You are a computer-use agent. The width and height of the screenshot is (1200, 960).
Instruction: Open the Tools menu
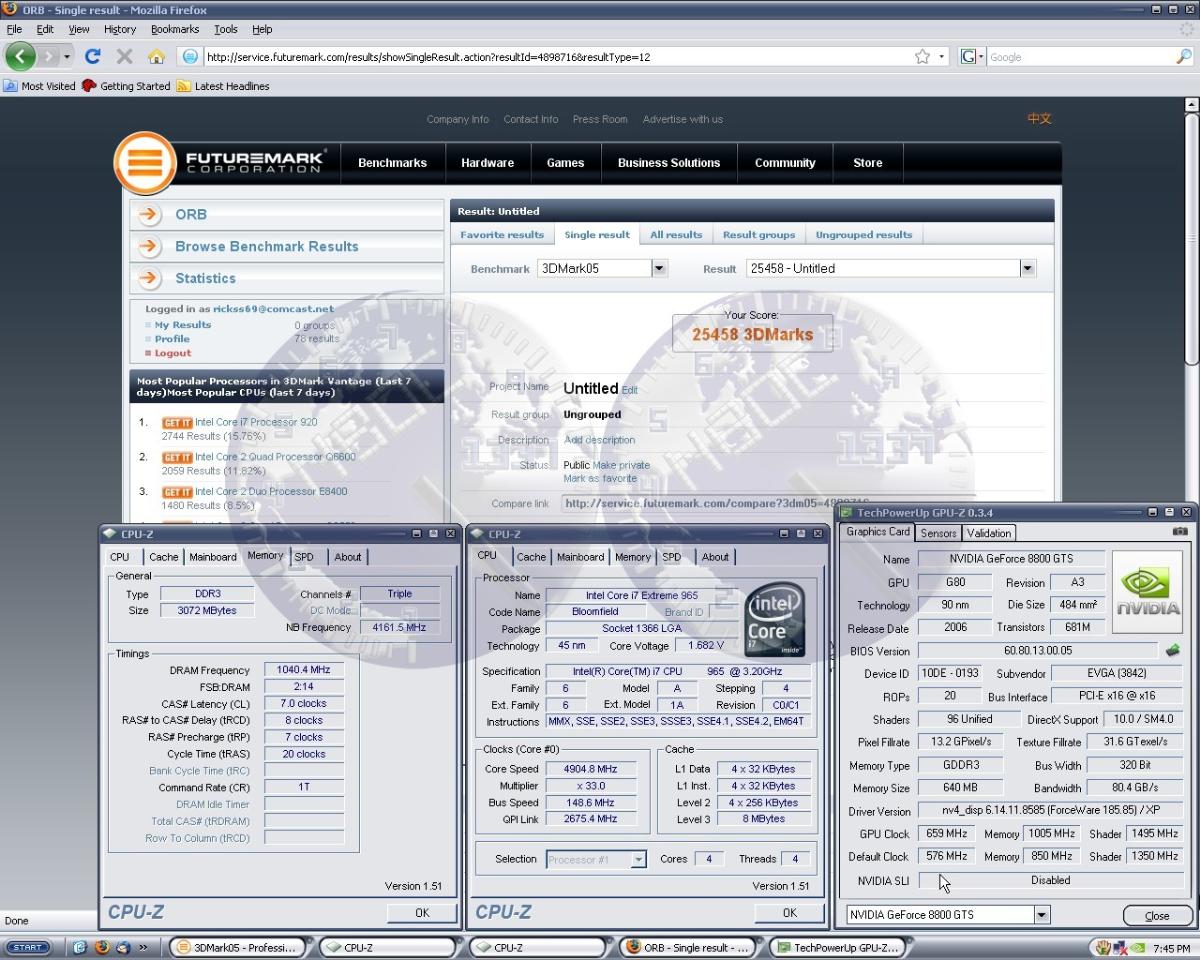tap(226, 29)
